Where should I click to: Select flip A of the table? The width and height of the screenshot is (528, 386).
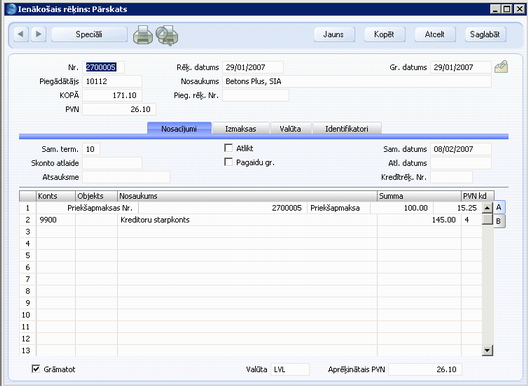[499, 207]
